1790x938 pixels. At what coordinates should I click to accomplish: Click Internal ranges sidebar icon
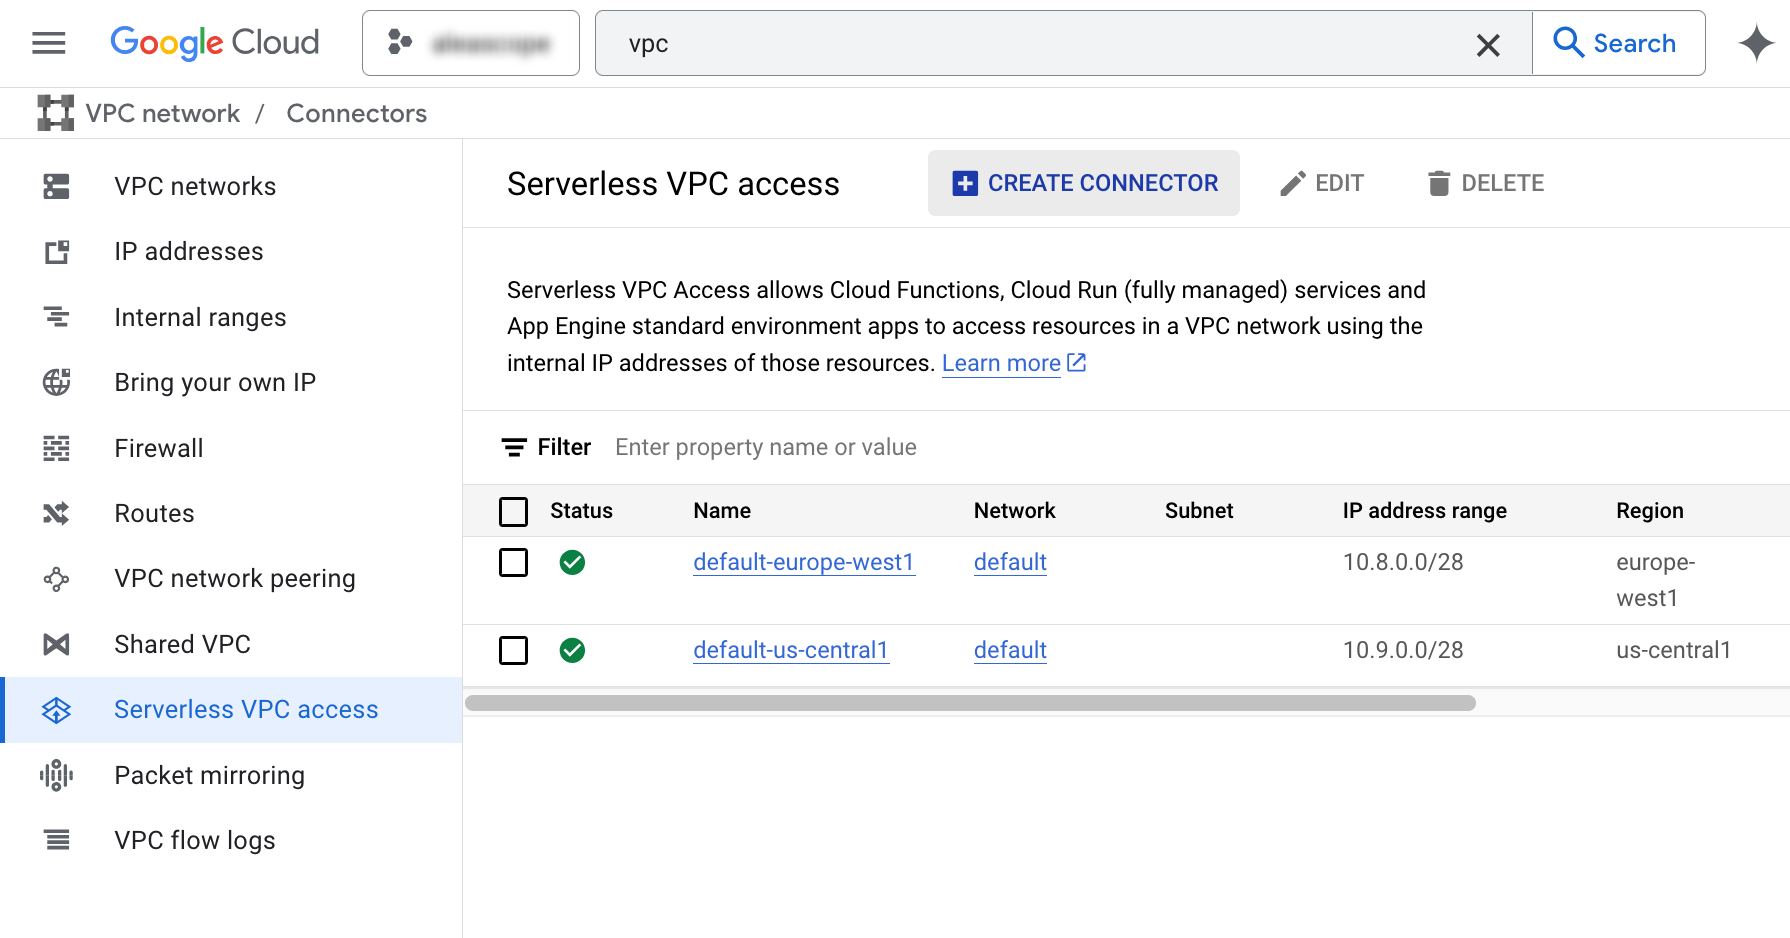point(57,317)
